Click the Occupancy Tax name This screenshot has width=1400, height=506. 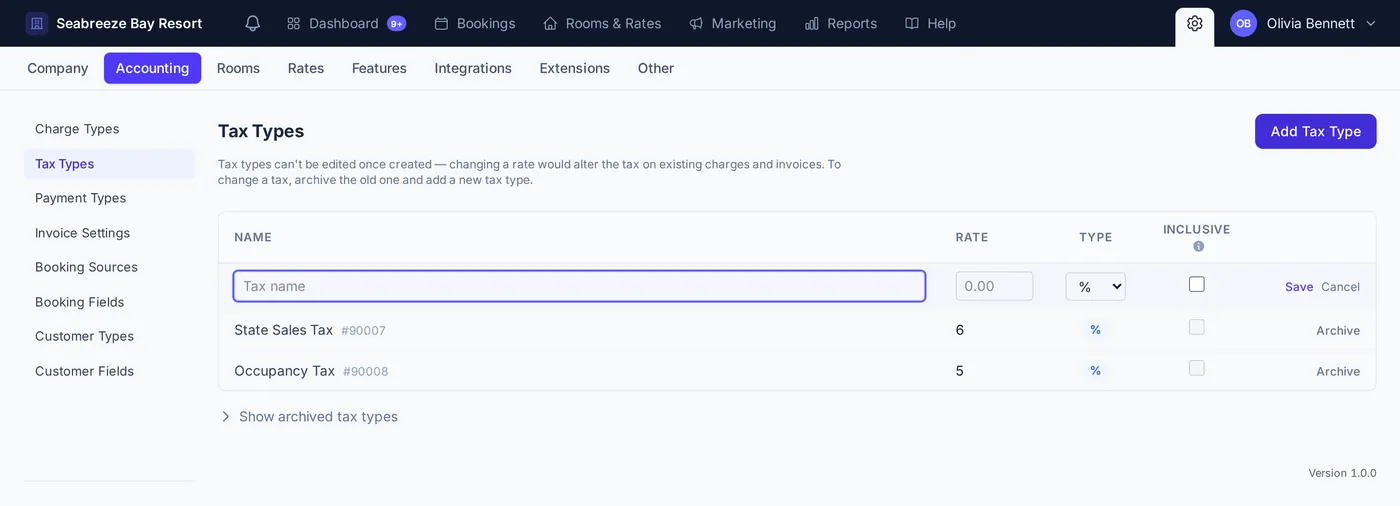[284, 371]
